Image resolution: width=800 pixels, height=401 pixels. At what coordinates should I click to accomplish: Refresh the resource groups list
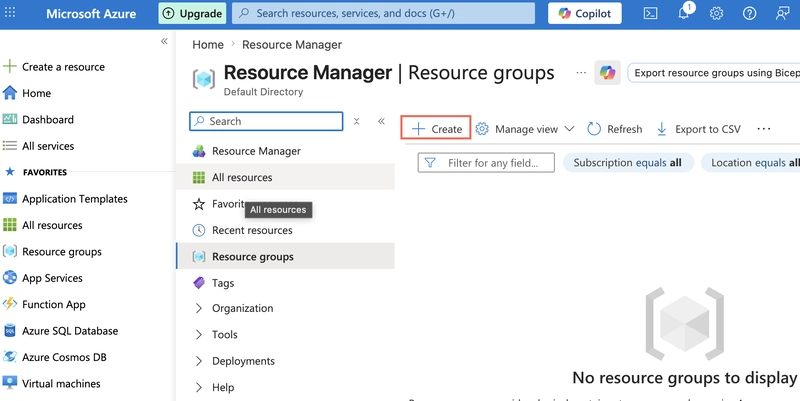[615, 129]
